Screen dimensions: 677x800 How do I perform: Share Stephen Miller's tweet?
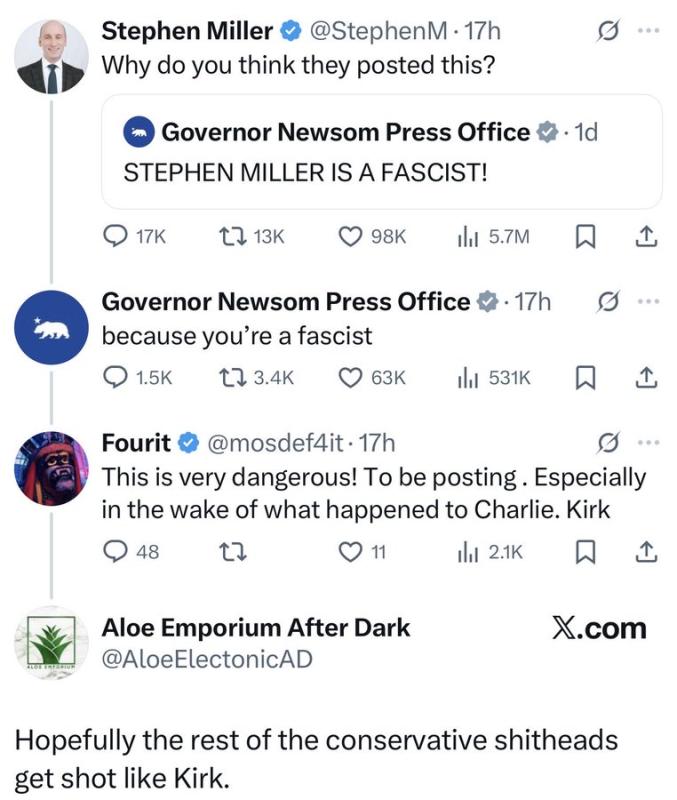[x=645, y=236]
